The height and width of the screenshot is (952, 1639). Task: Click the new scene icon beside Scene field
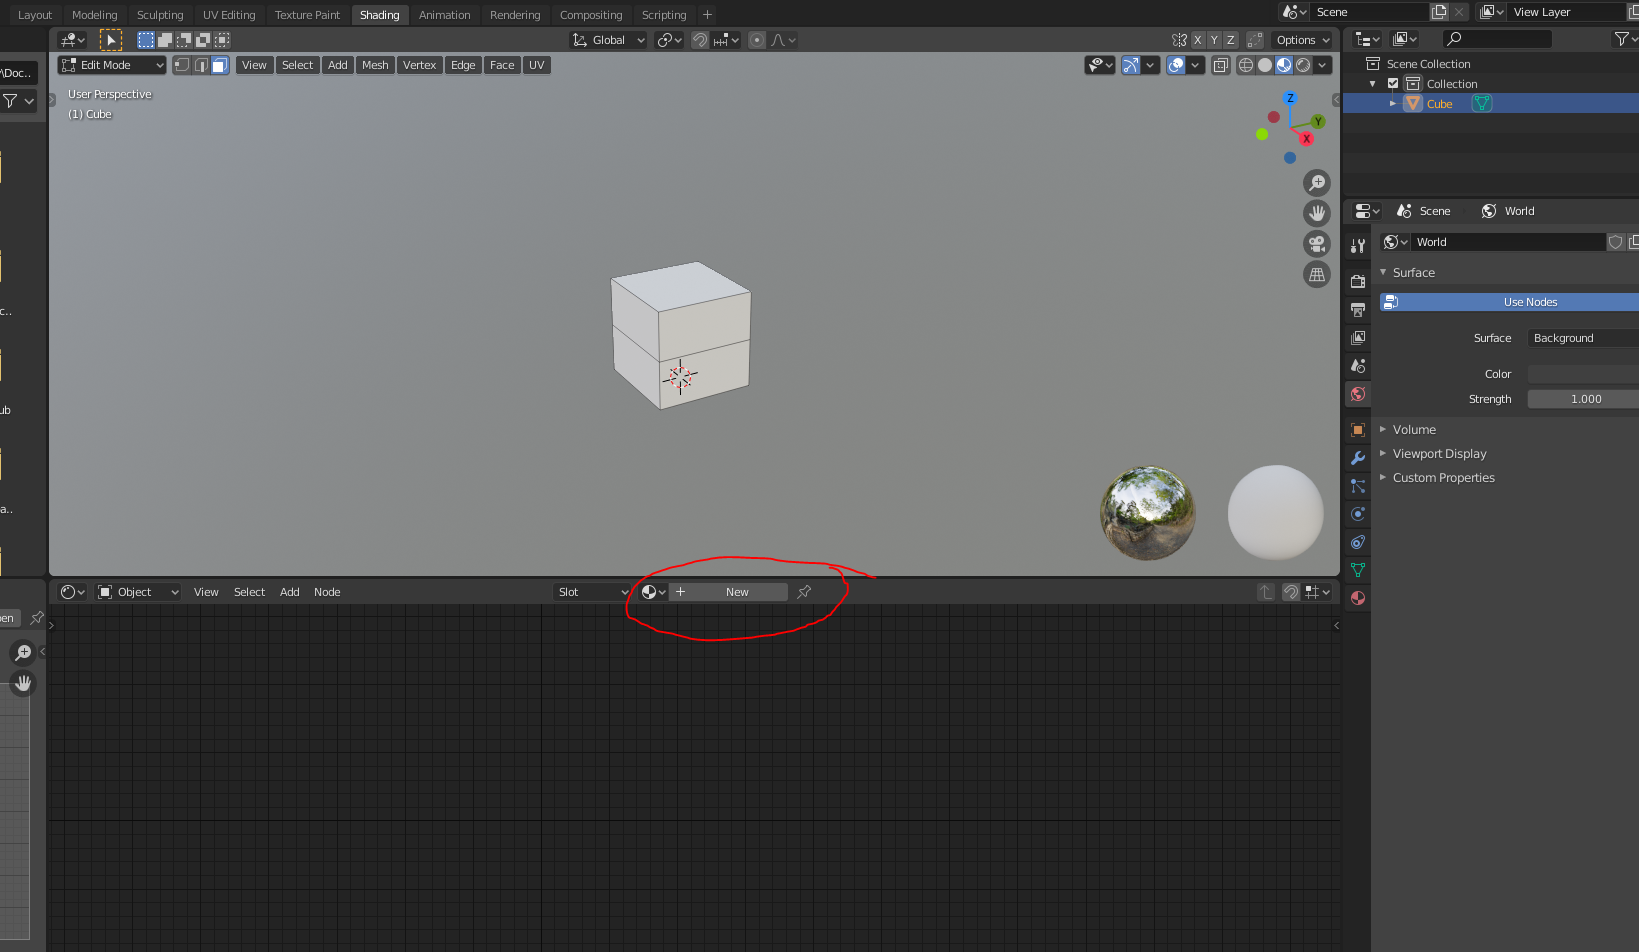[x=1439, y=12]
